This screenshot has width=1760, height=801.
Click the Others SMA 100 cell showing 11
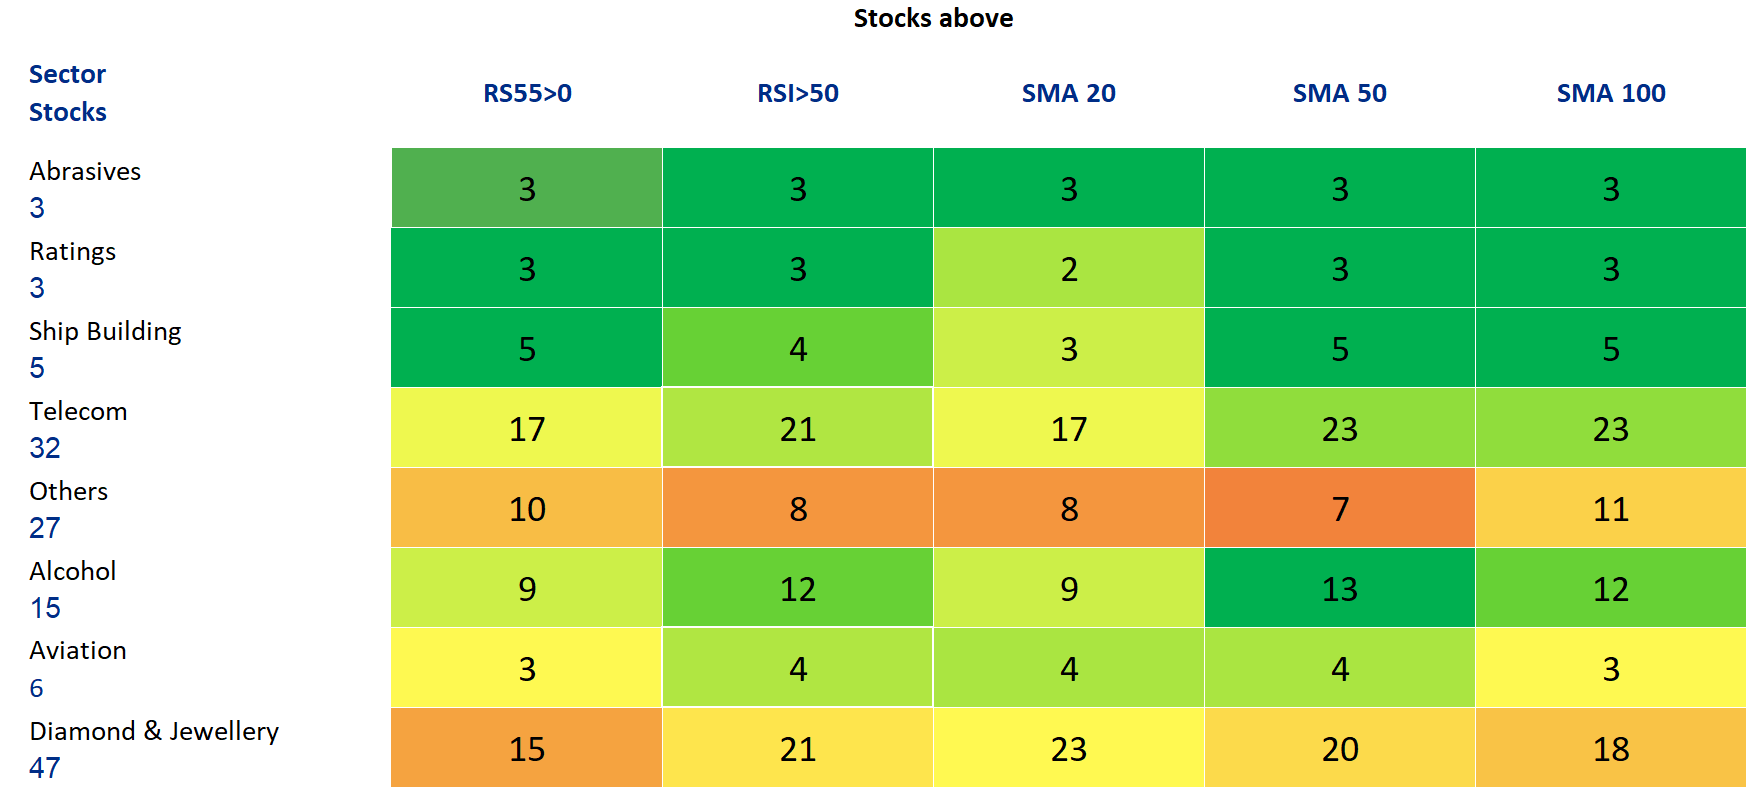1610,508
